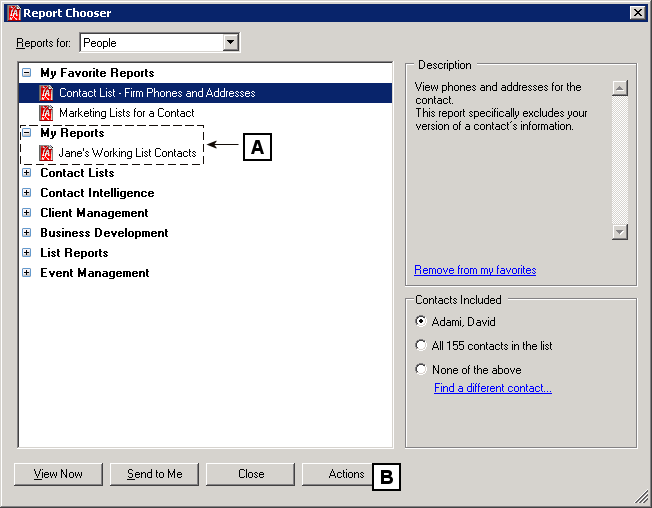Click the List Reports heading text

click(74, 253)
